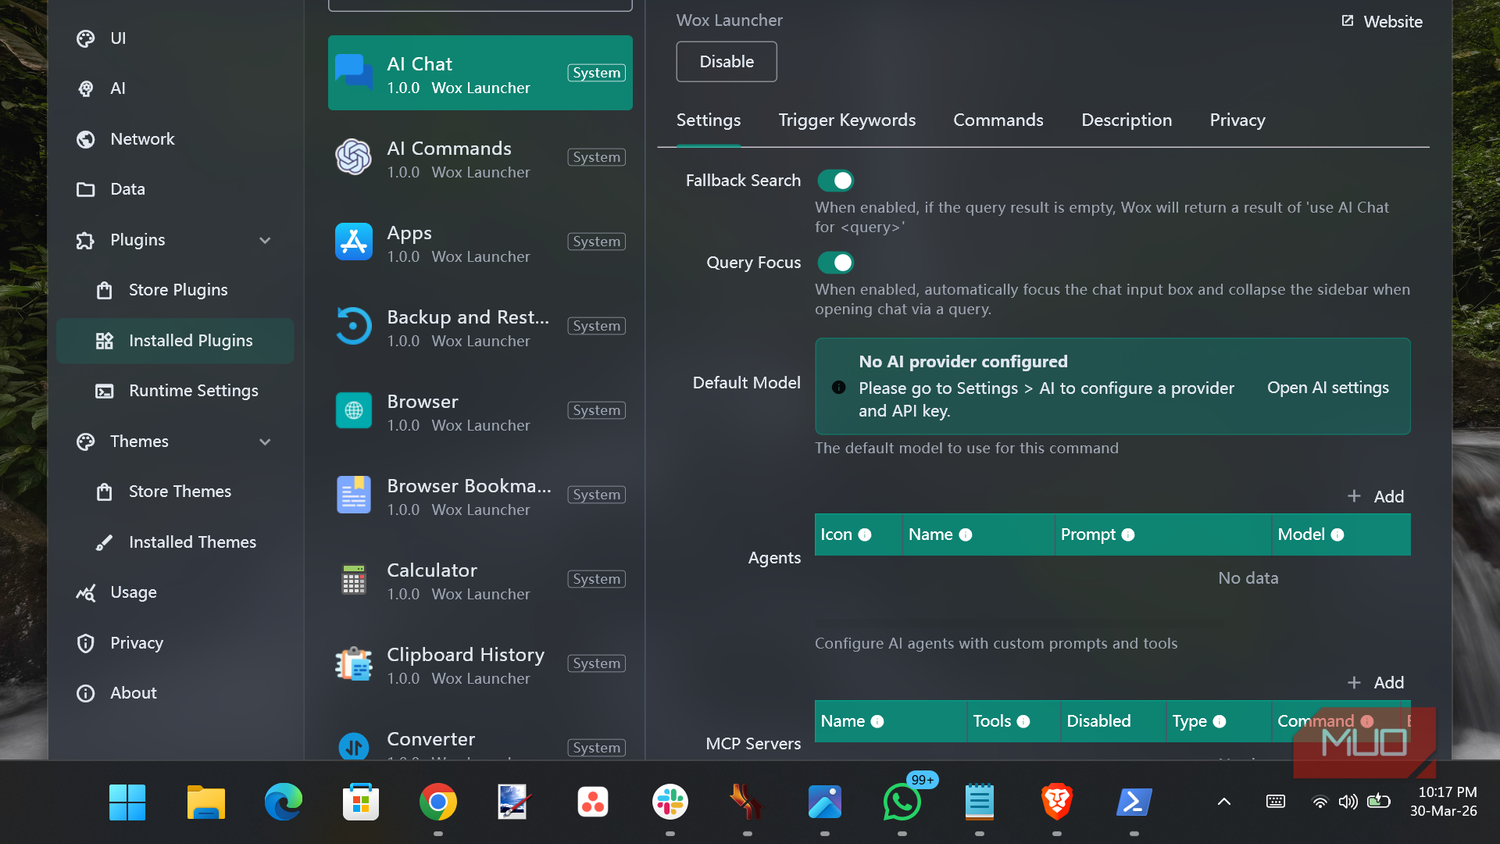Click info icon beside Prompt column

tap(1128, 535)
